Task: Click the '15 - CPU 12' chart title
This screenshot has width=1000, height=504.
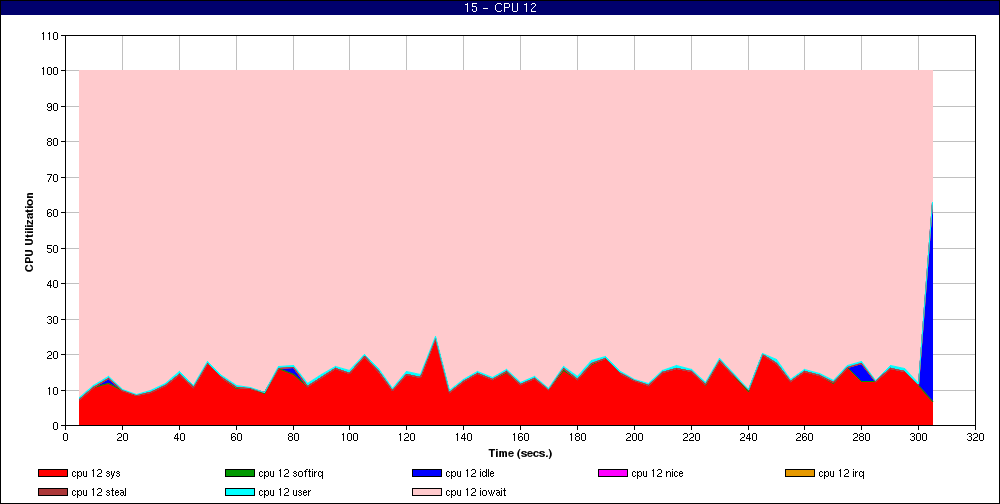Action: tap(499, 8)
